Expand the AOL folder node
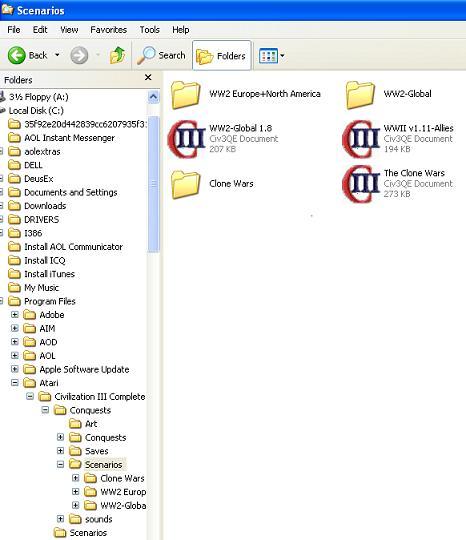The width and height of the screenshot is (466, 540). click(x=15, y=355)
